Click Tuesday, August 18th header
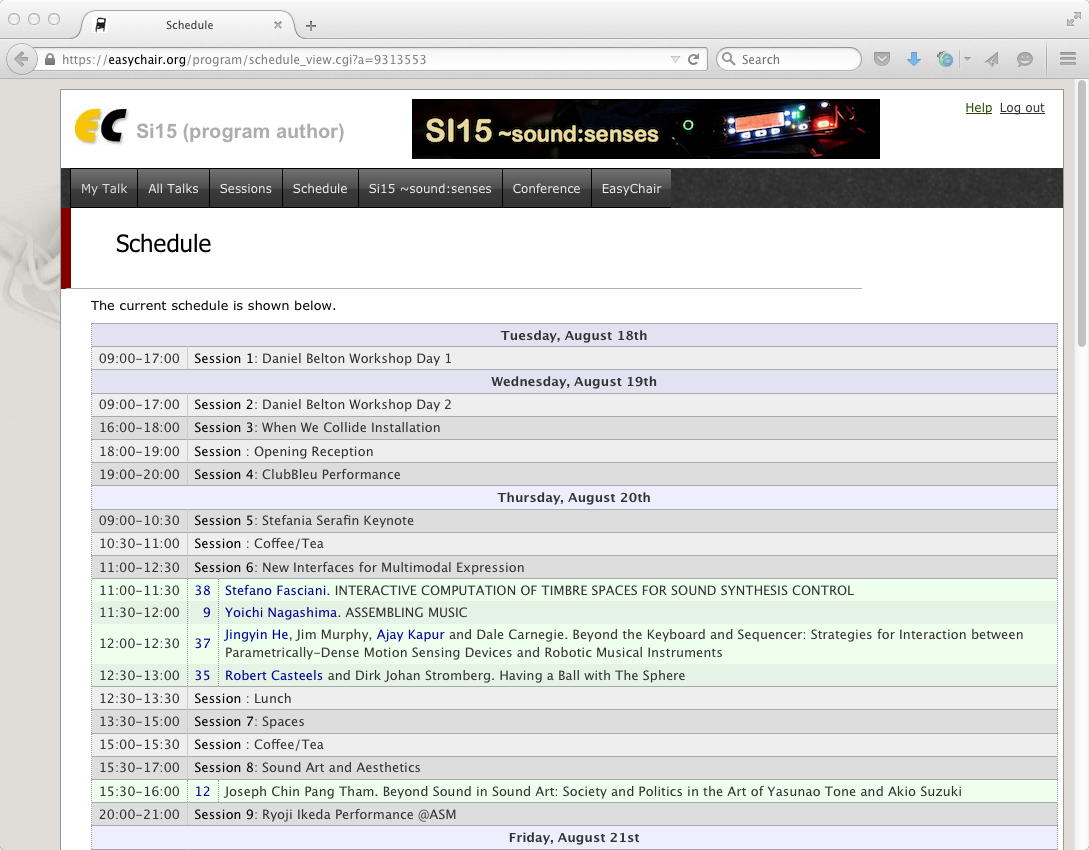1089x850 pixels. [x=574, y=335]
